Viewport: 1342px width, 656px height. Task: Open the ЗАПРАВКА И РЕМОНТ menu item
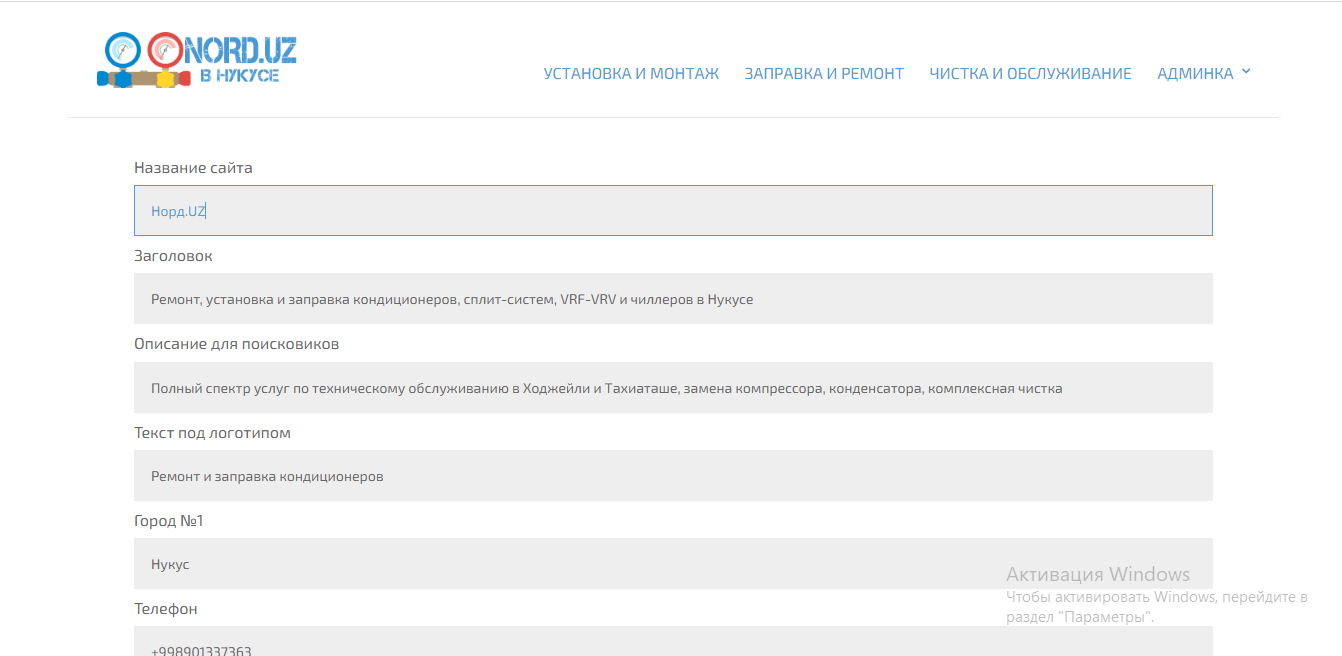coord(824,73)
